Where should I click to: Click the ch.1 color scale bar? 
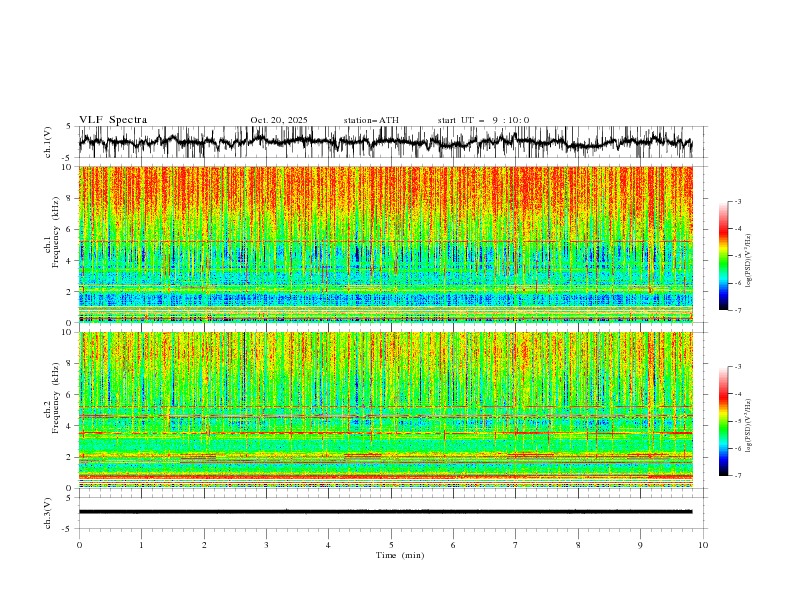[723, 256]
